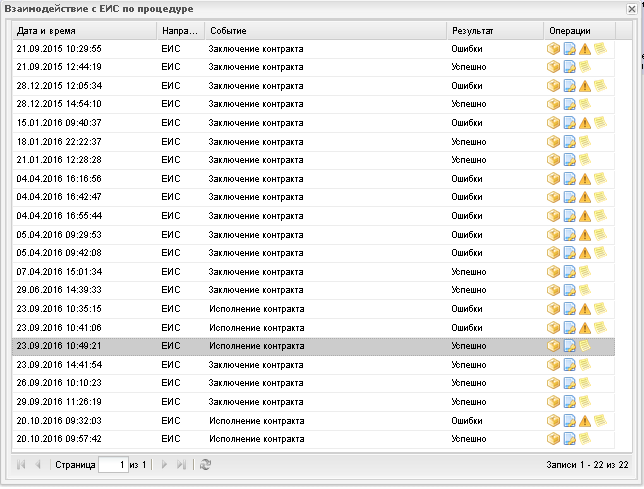Click yellow note icon in row 23.09.2016 14:41:54
The image size is (644, 489).
click(x=585, y=365)
